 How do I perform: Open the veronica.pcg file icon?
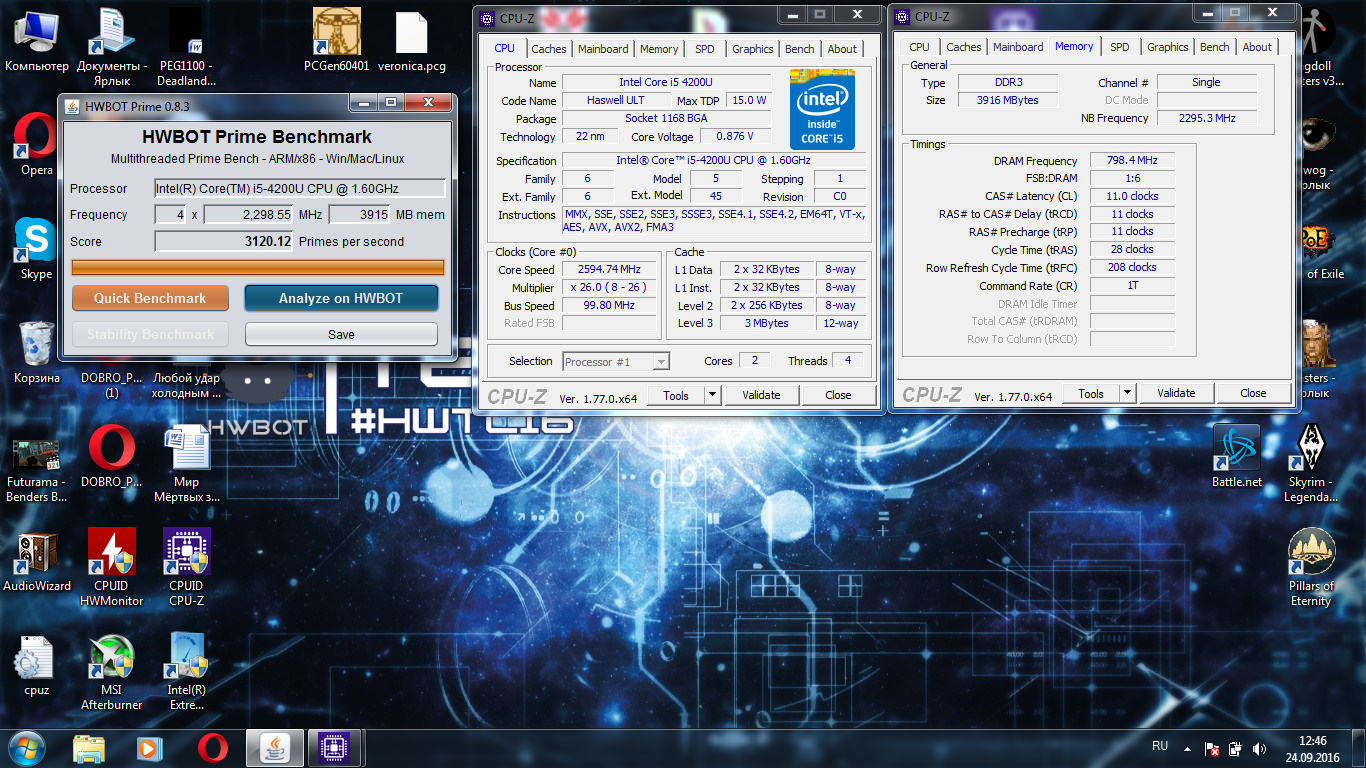click(411, 42)
